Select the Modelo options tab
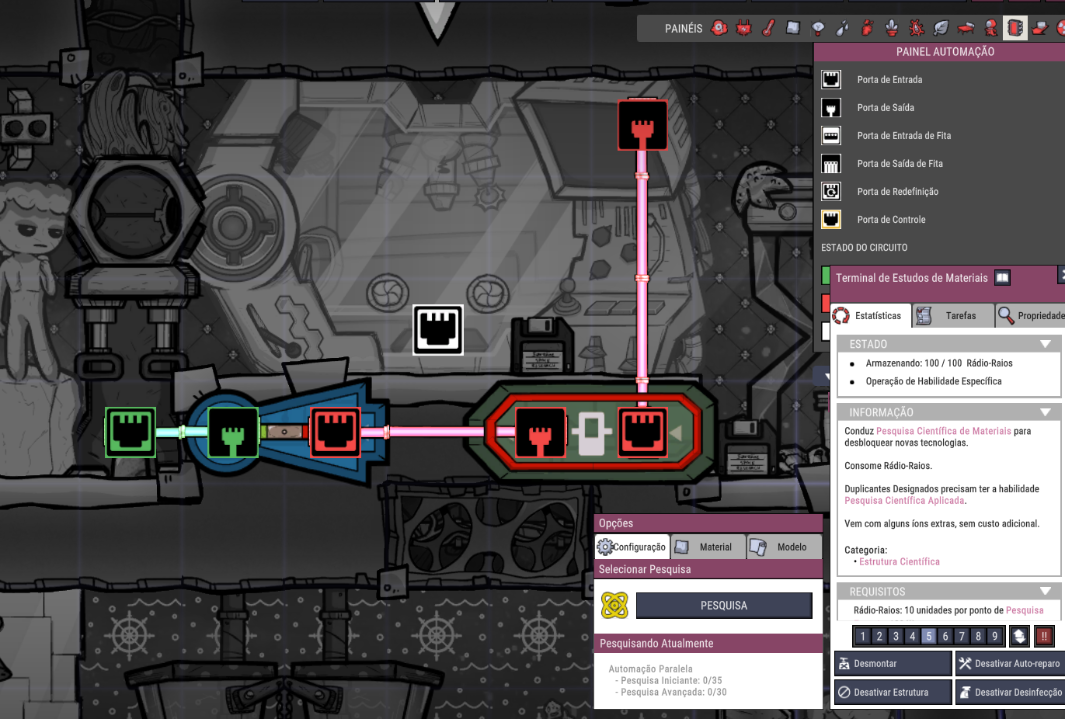 pyautogui.click(x=784, y=547)
